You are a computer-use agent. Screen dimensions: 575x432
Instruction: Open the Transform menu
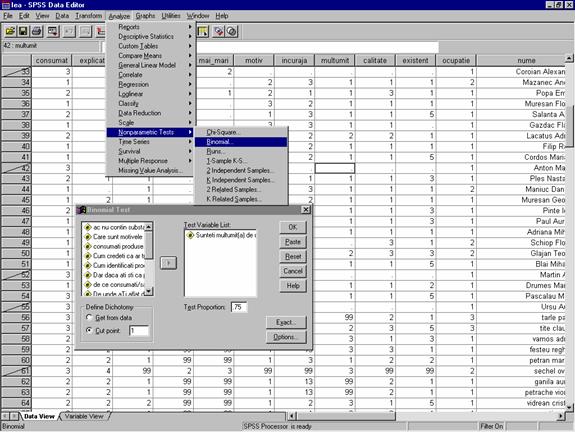(x=89, y=16)
